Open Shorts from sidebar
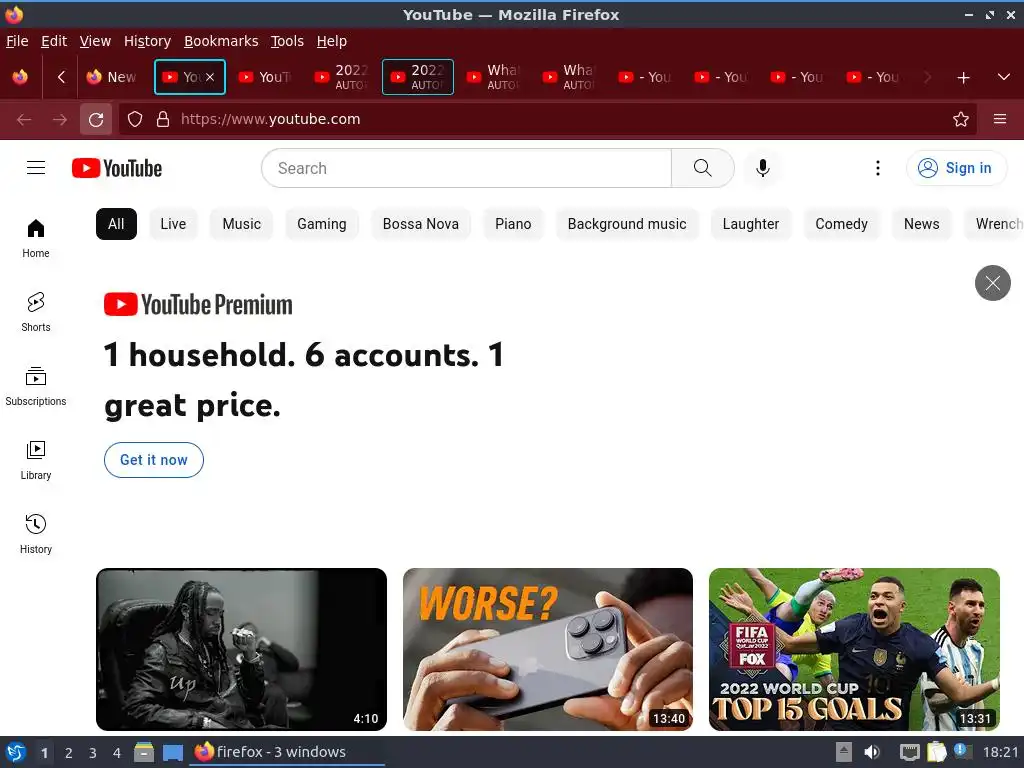 pyautogui.click(x=36, y=312)
